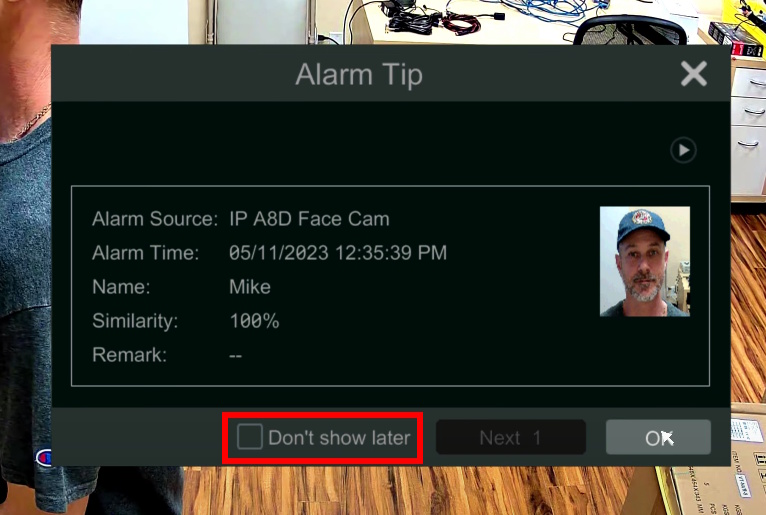Click the Don't show later label text
766x515 pixels.
[x=340, y=438]
